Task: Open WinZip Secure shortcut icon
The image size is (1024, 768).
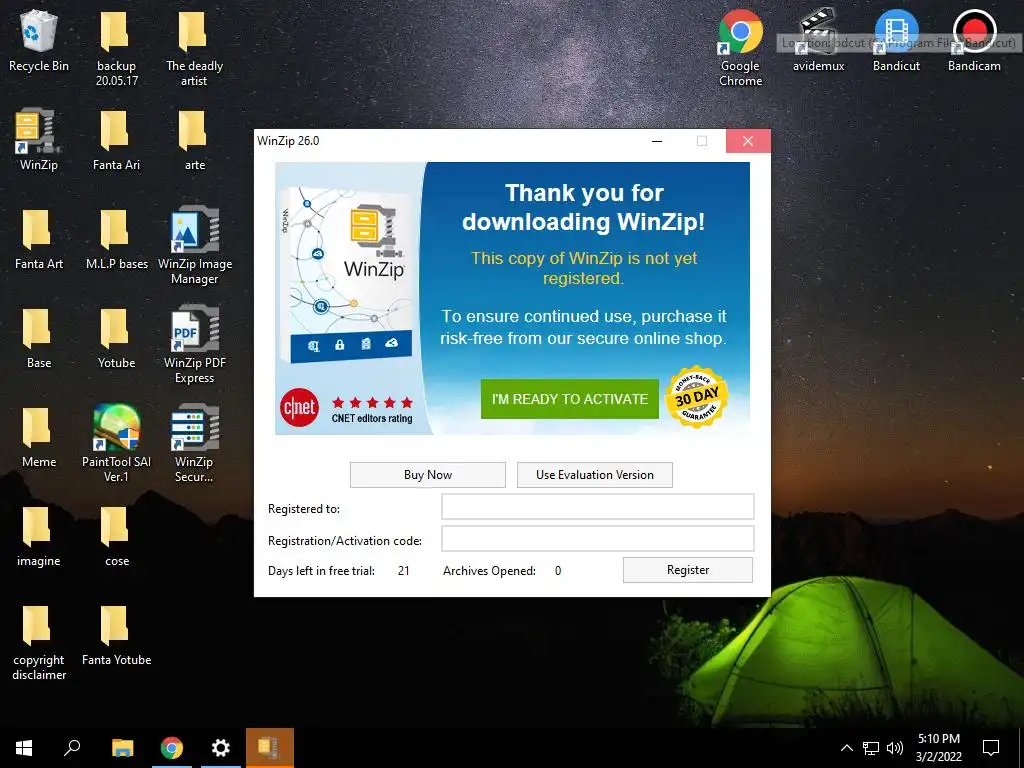Action: tap(195, 444)
